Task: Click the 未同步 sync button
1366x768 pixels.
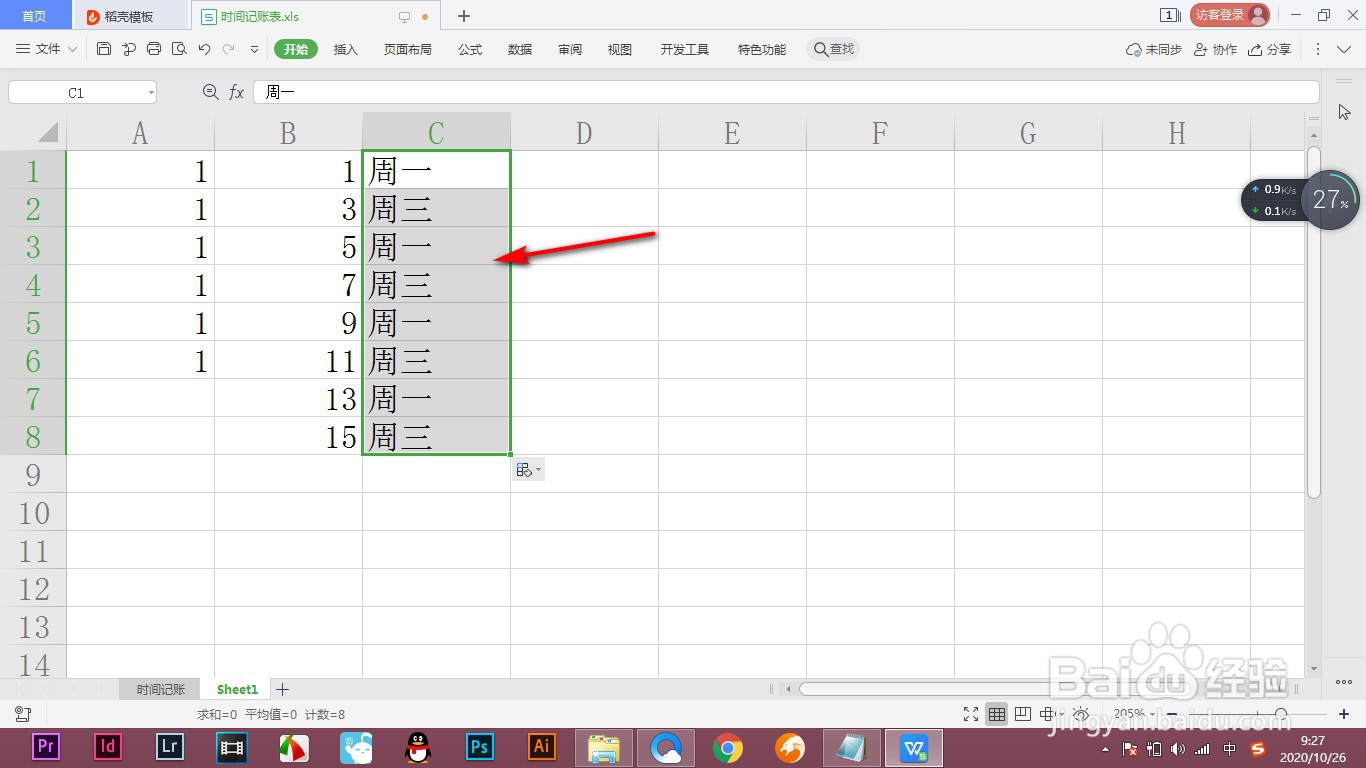Action: [x=1154, y=49]
